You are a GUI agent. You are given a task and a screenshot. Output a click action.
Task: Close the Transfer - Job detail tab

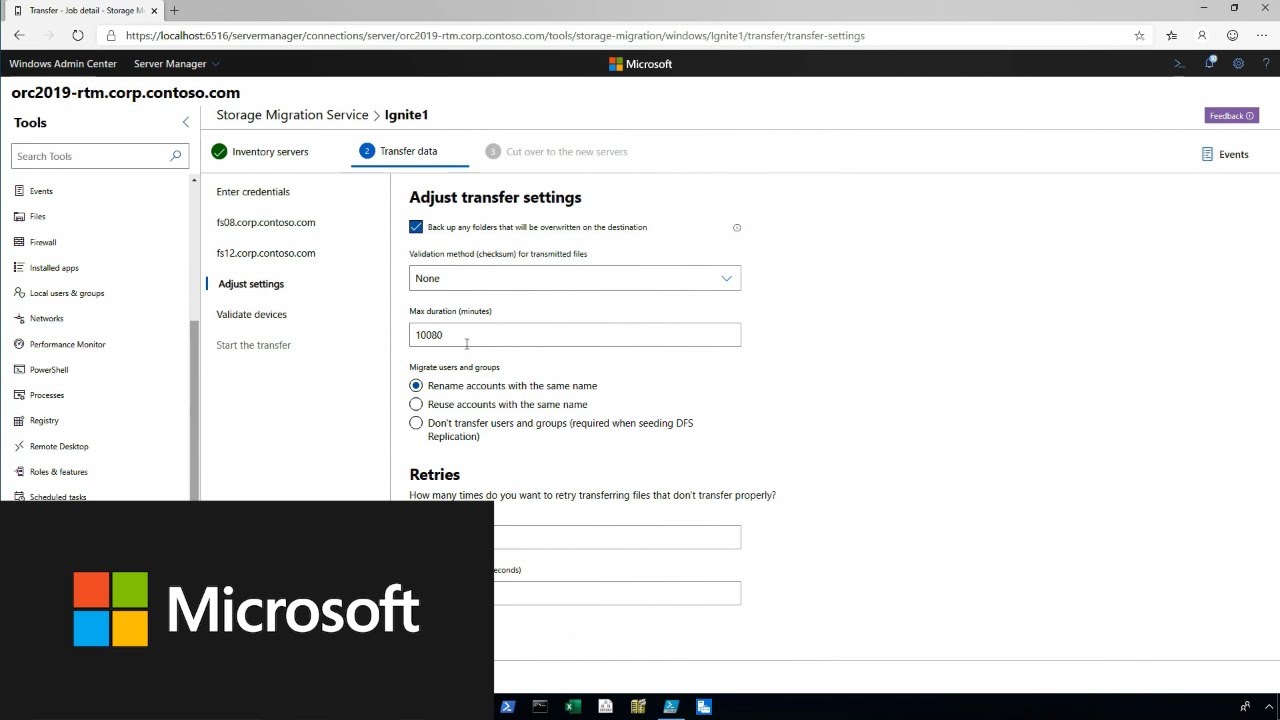[154, 10]
